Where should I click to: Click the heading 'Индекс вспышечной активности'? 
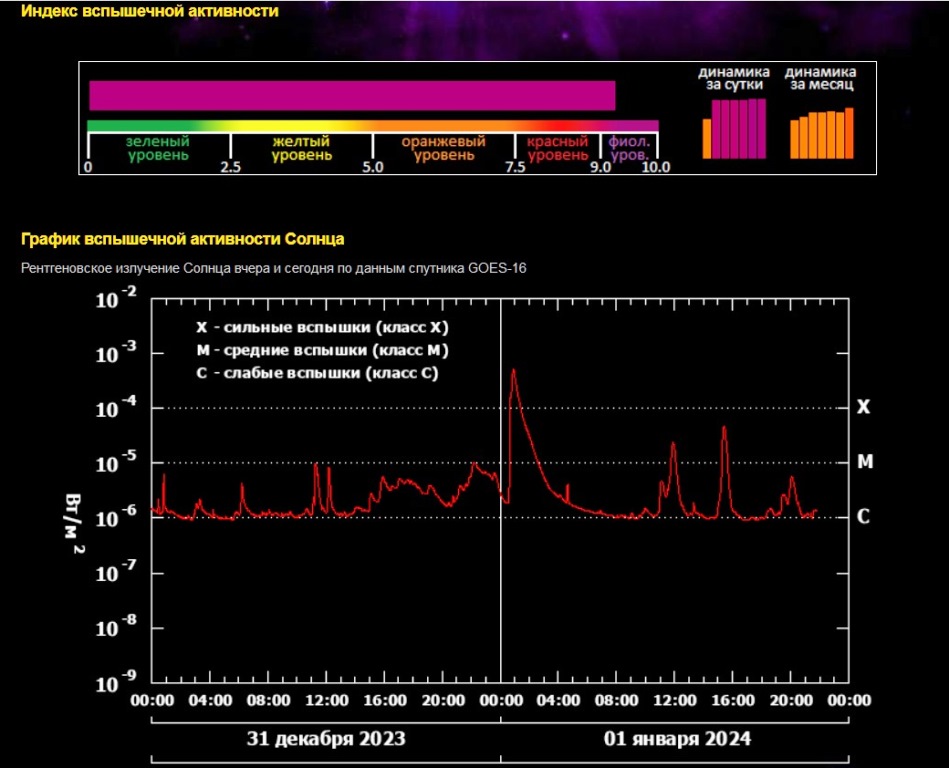click(x=149, y=11)
